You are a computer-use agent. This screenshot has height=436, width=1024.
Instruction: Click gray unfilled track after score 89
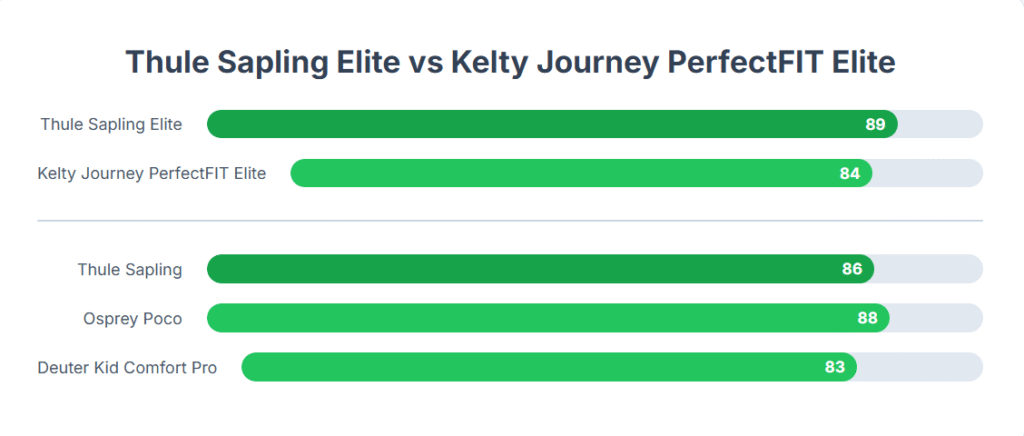[x=941, y=124]
